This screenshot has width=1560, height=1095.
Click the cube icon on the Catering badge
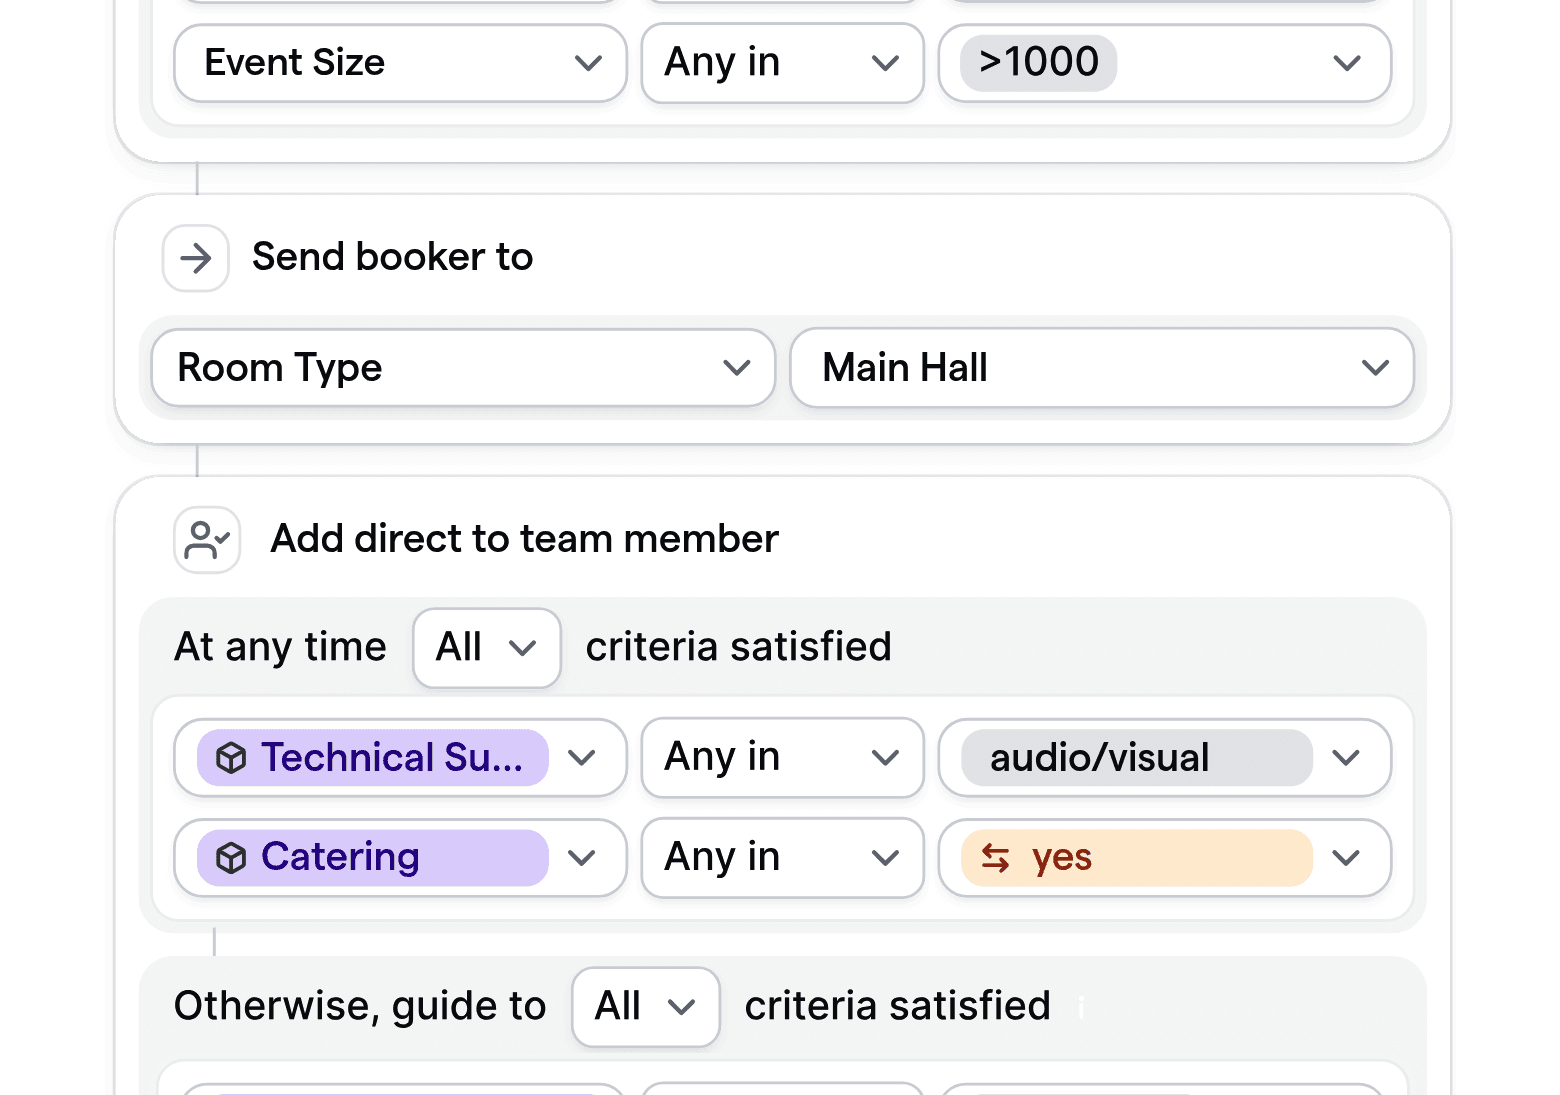tap(231, 857)
